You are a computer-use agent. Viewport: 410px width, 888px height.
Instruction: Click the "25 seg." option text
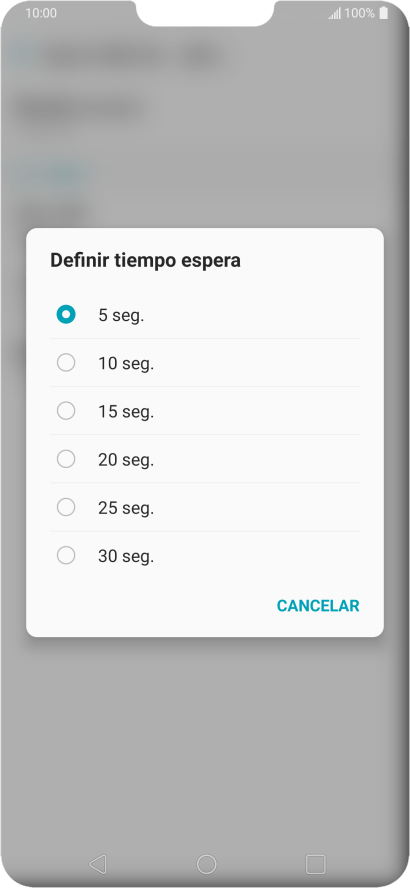[x=126, y=508]
